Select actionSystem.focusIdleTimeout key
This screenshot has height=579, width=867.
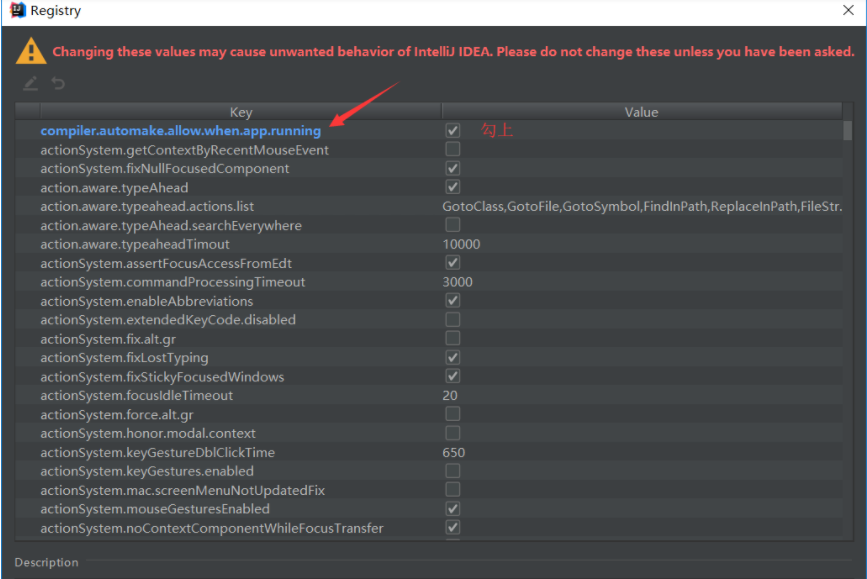[137, 396]
